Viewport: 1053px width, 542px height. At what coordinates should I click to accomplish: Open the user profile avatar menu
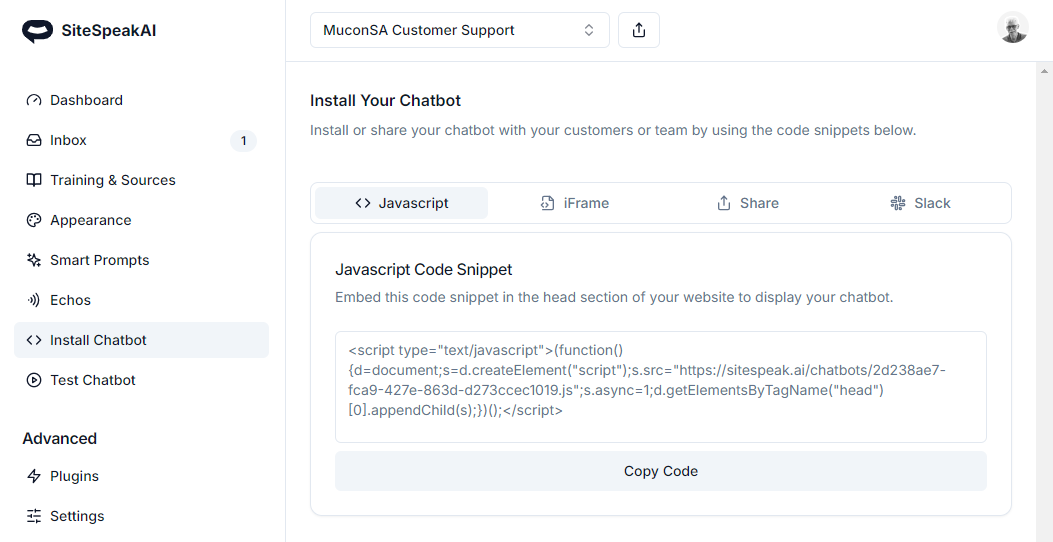[x=1013, y=28]
